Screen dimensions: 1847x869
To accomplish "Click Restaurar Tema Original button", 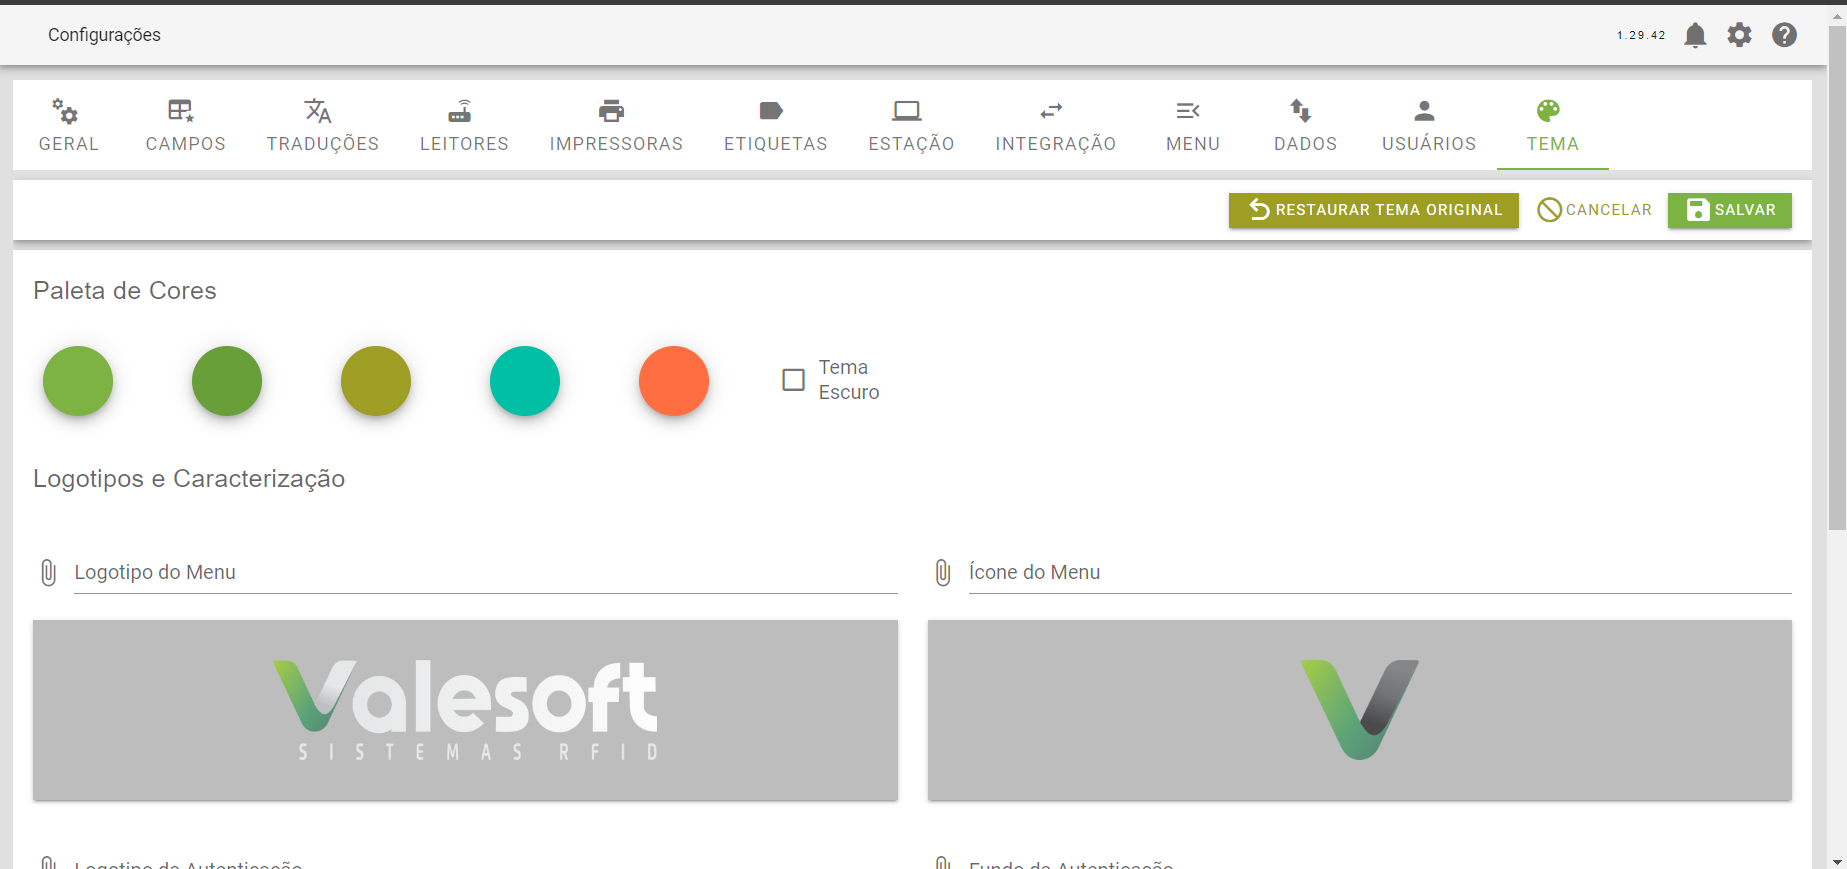I will (x=1374, y=210).
